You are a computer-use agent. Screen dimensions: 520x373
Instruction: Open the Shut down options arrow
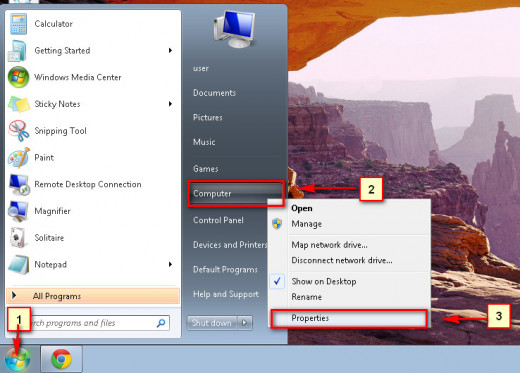tap(245, 323)
